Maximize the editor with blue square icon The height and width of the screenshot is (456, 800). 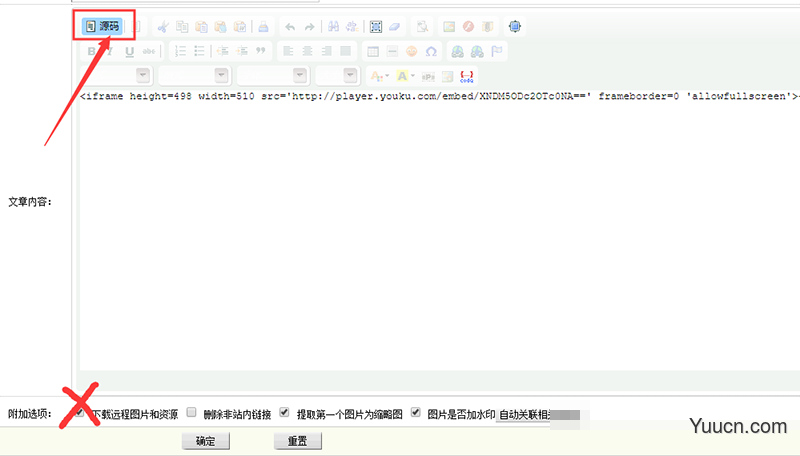(515, 27)
